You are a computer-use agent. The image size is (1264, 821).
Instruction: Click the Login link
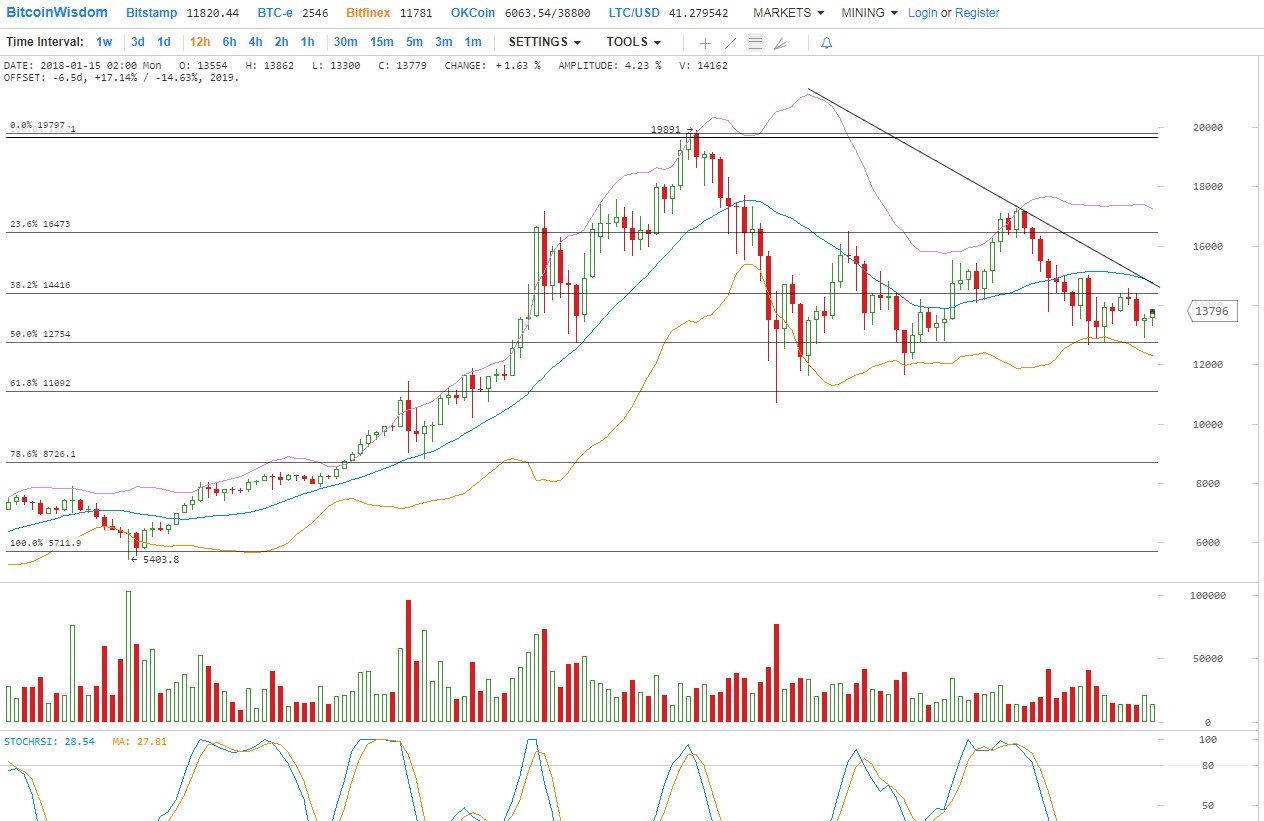click(922, 13)
